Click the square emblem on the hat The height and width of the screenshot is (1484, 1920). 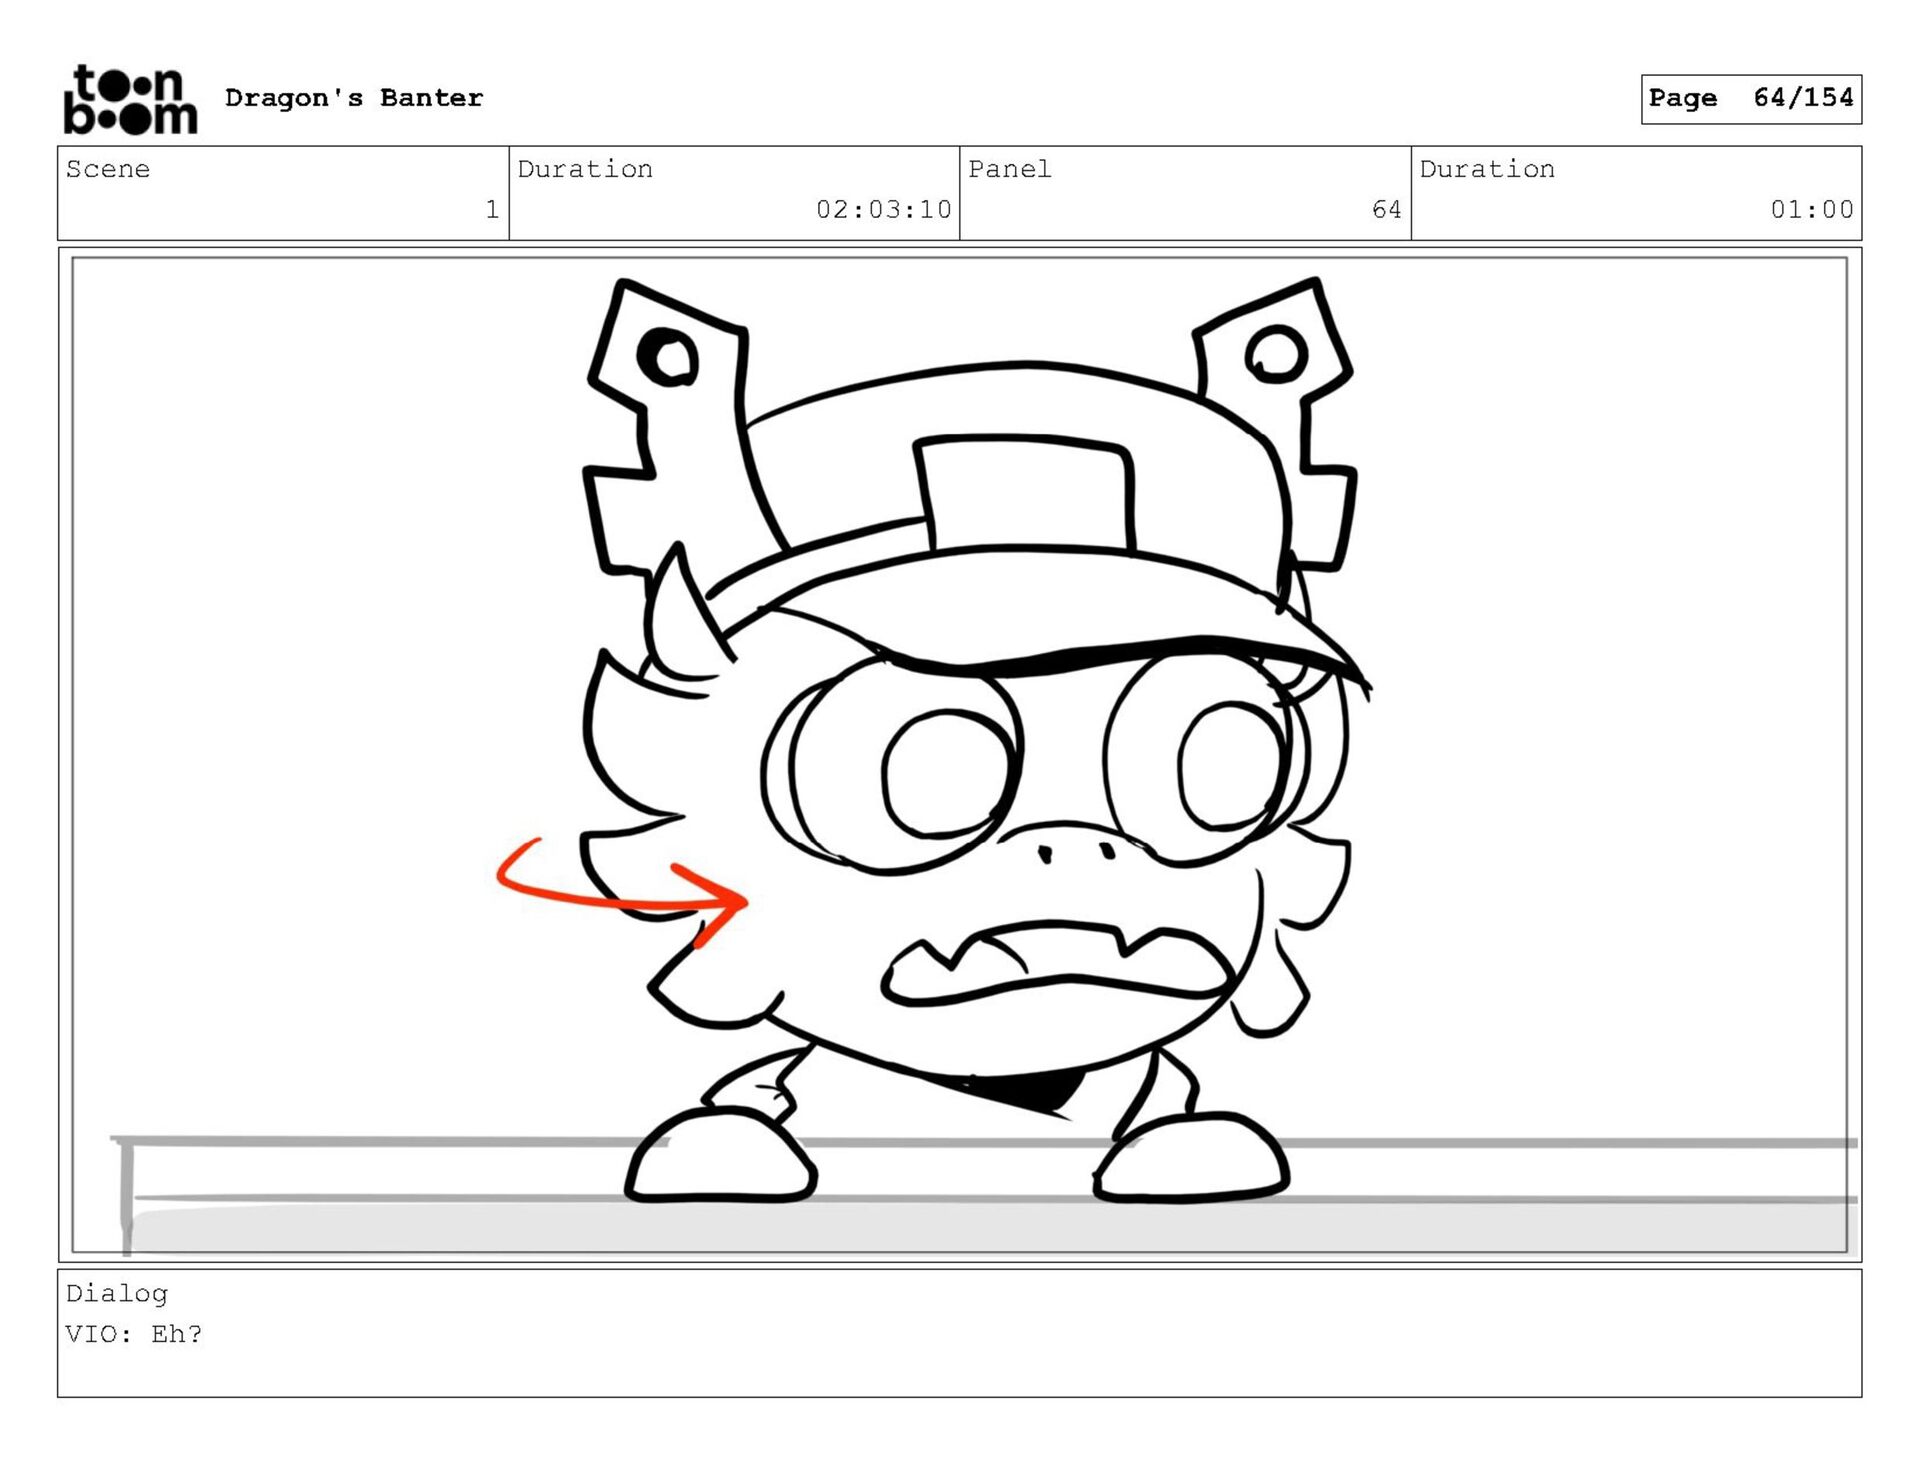point(1025,492)
